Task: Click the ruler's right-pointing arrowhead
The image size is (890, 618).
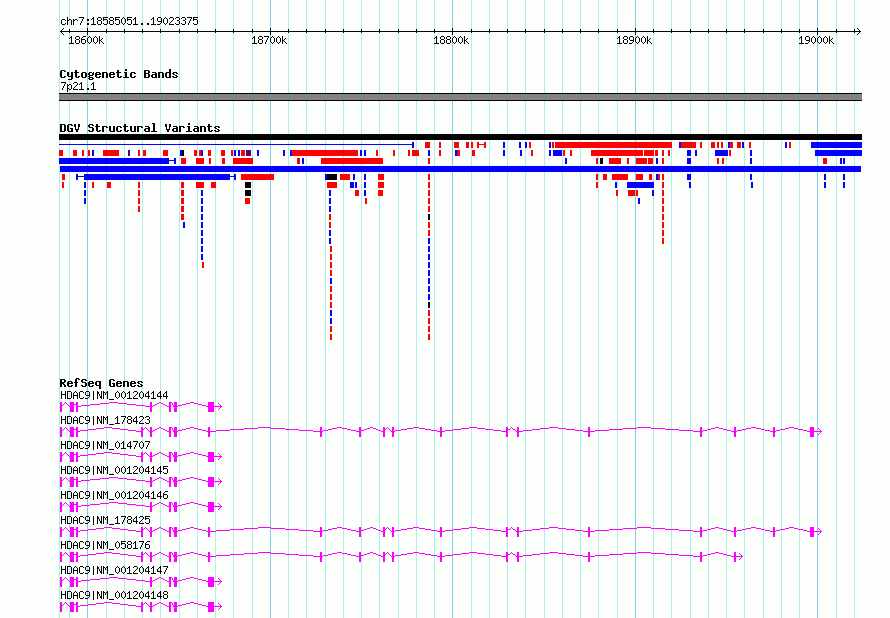Action: coord(858,32)
